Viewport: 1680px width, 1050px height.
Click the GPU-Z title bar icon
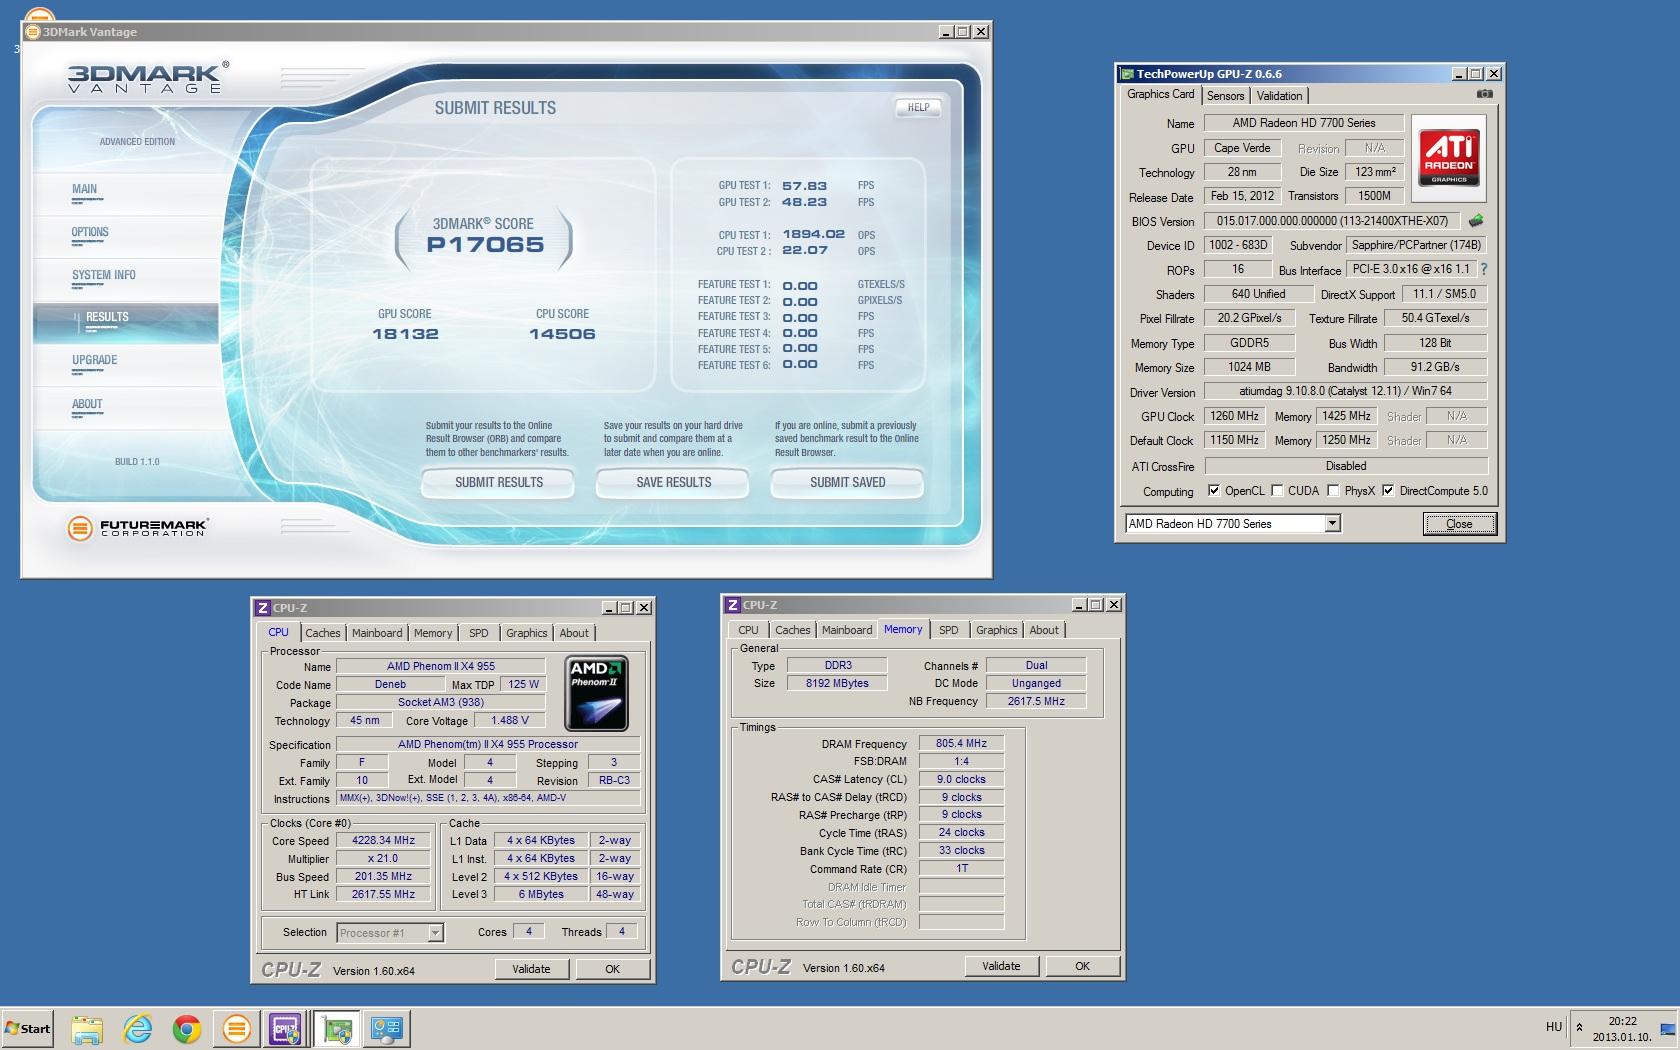tap(1127, 73)
